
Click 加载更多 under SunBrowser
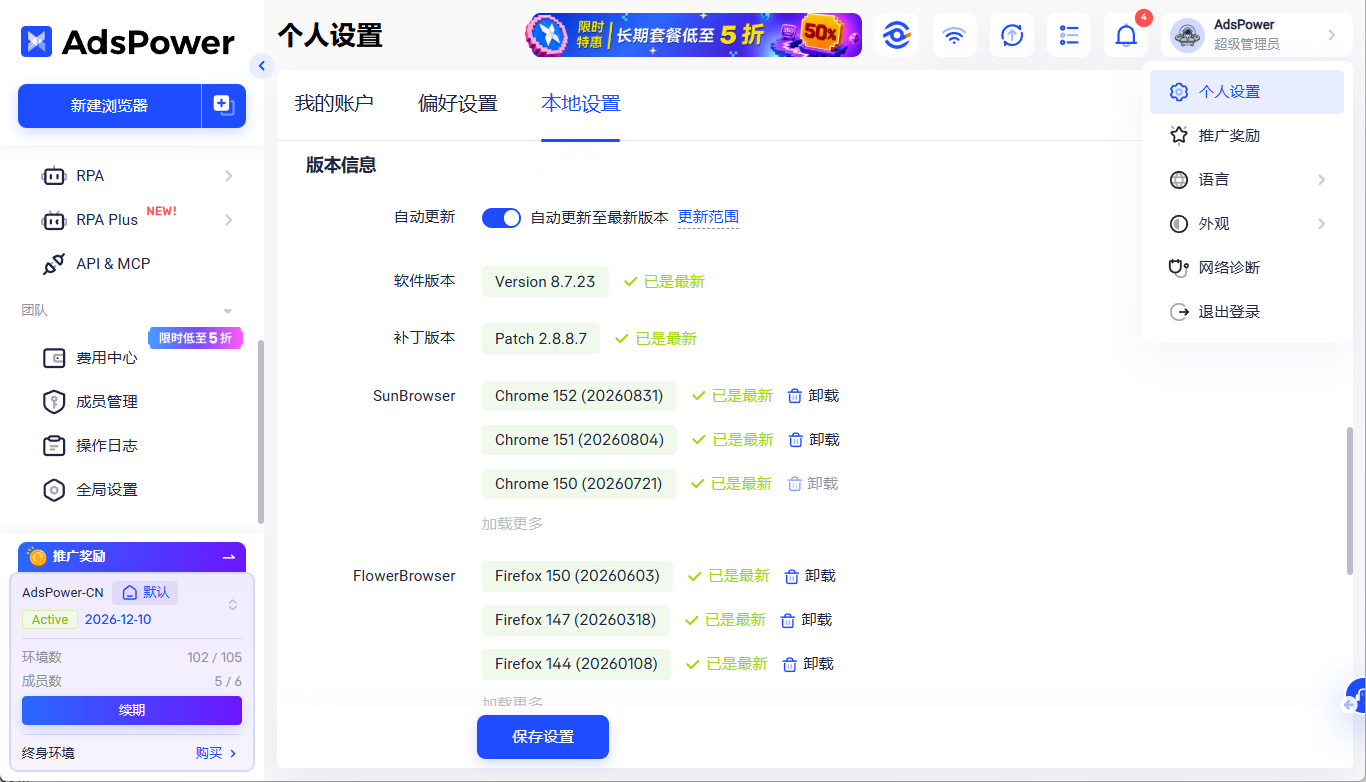[512, 524]
